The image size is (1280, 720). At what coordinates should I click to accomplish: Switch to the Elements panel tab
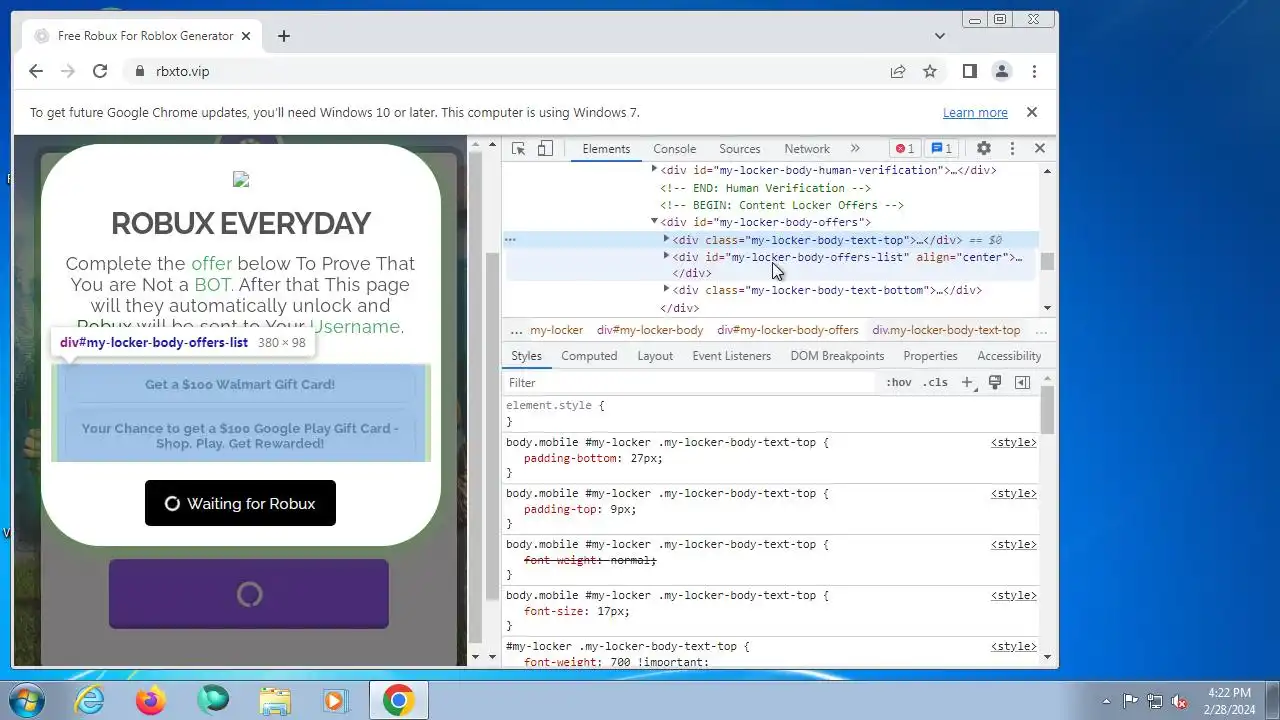pyautogui.click(x=606, y=148)
